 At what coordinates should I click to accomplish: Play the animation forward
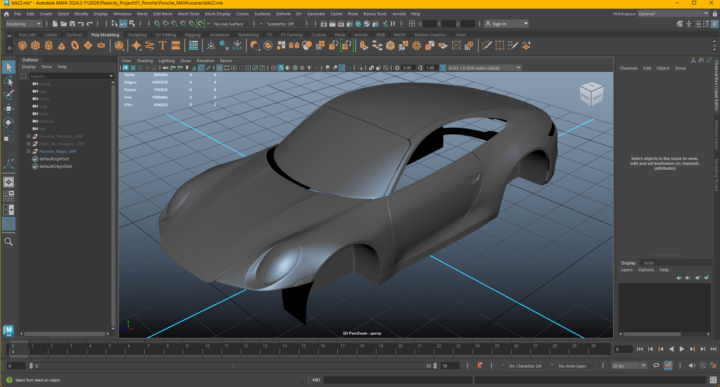[x=681, y=349]
